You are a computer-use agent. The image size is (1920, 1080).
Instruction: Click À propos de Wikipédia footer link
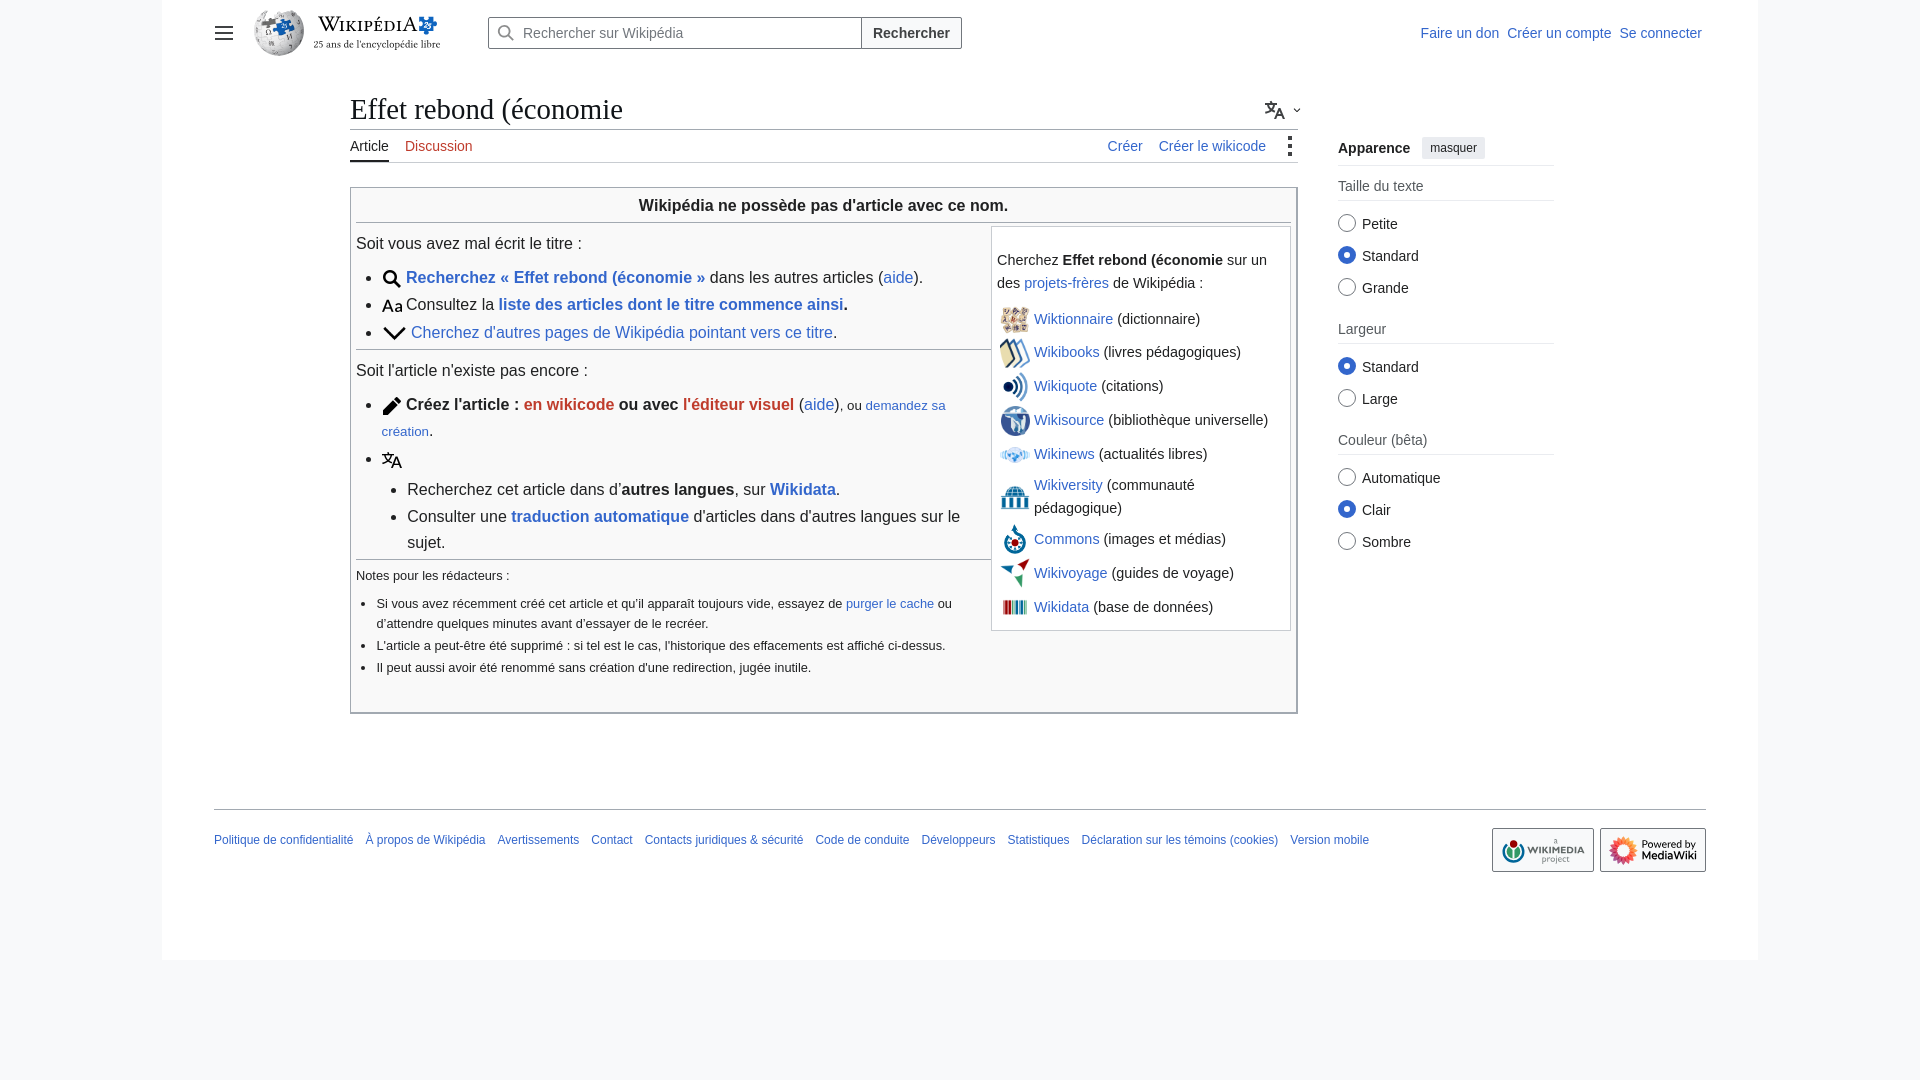(425, 840)
